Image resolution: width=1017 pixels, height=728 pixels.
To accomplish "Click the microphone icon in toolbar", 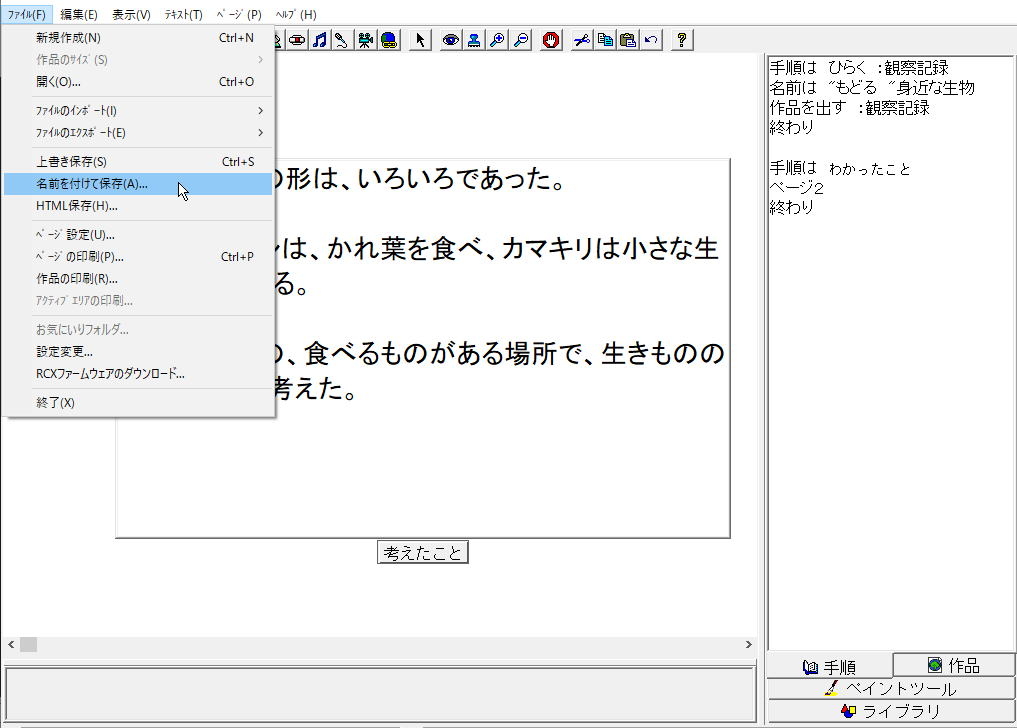I will 342,40.
